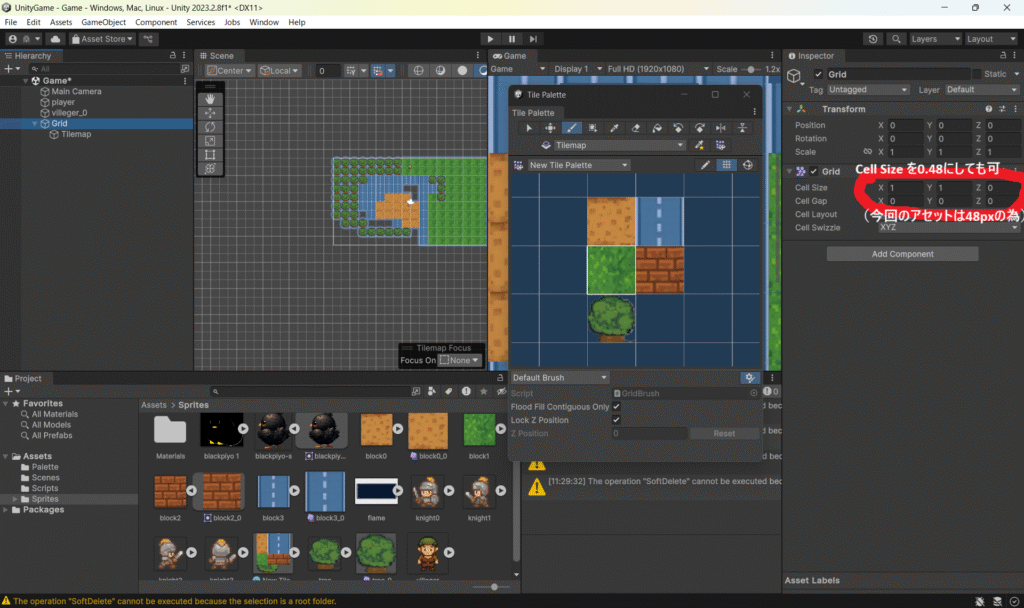Select the Move tool in Scene toolbar
The image size is (1024, 608).
pos(210,113)
